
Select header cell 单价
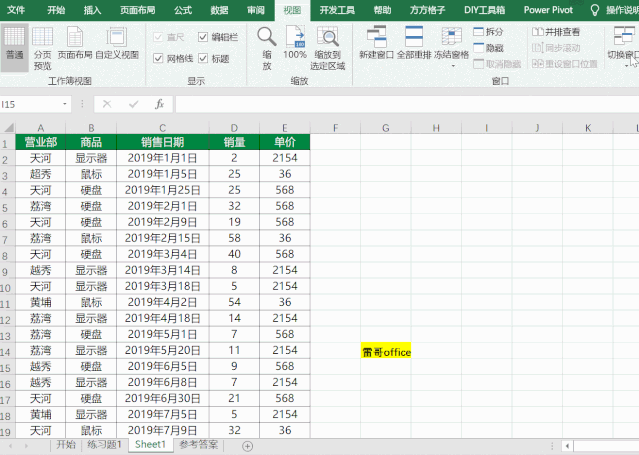pos(284,142)
